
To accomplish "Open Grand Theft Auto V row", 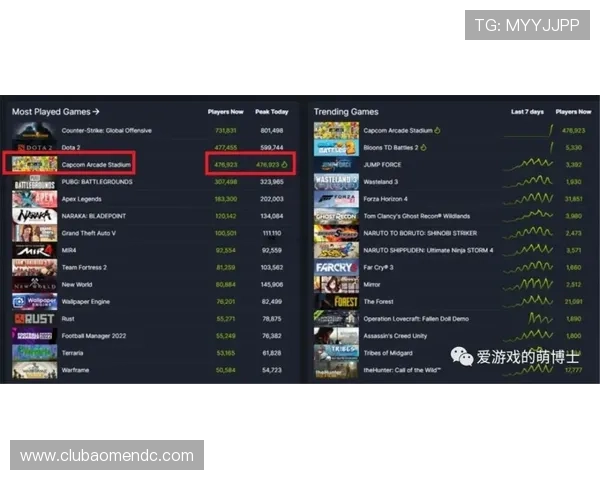I will point(88,233).
